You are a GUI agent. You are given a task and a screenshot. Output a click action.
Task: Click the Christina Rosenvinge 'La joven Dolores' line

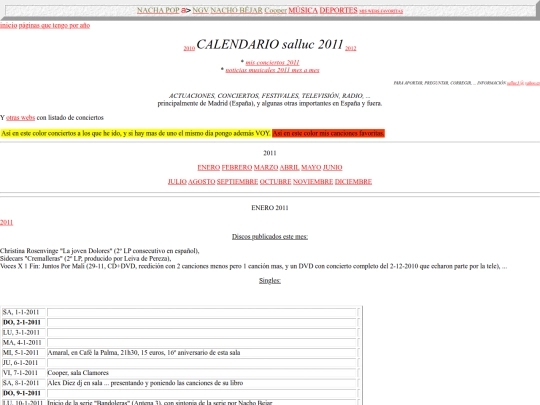(x=100, y=251)
